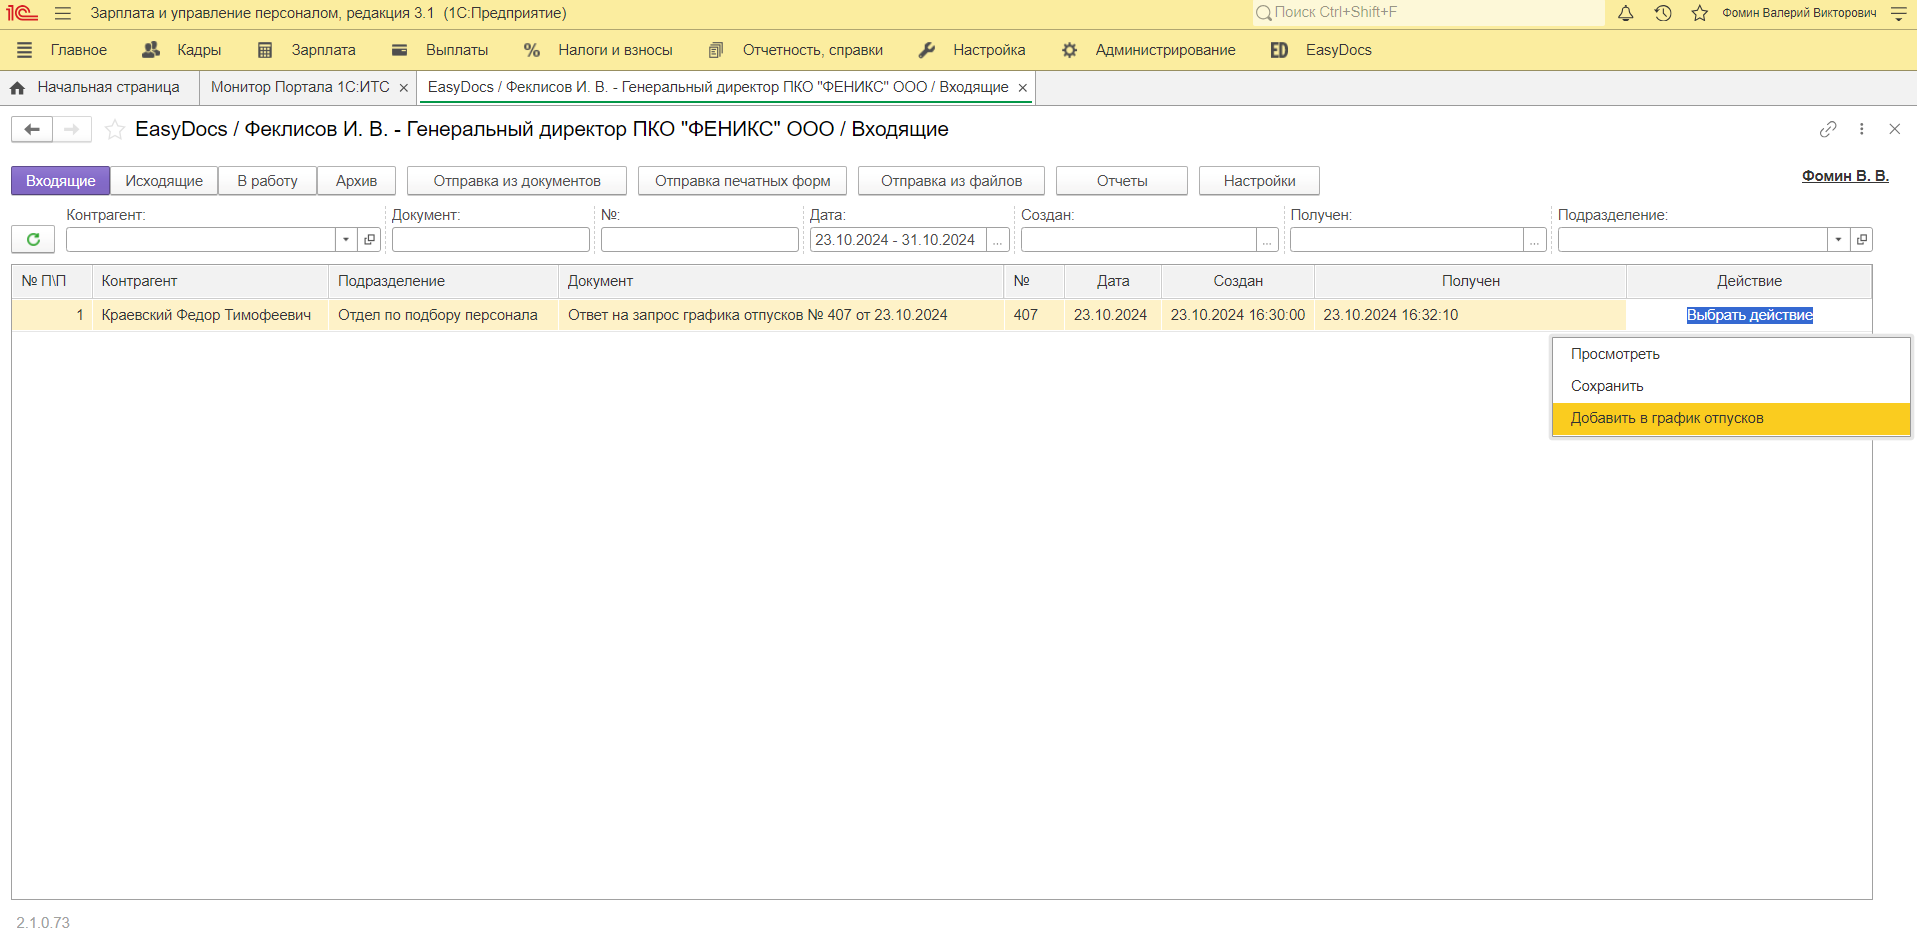
Task: Click the Отправка из файлов button
Action: click(x=950, y=181)
